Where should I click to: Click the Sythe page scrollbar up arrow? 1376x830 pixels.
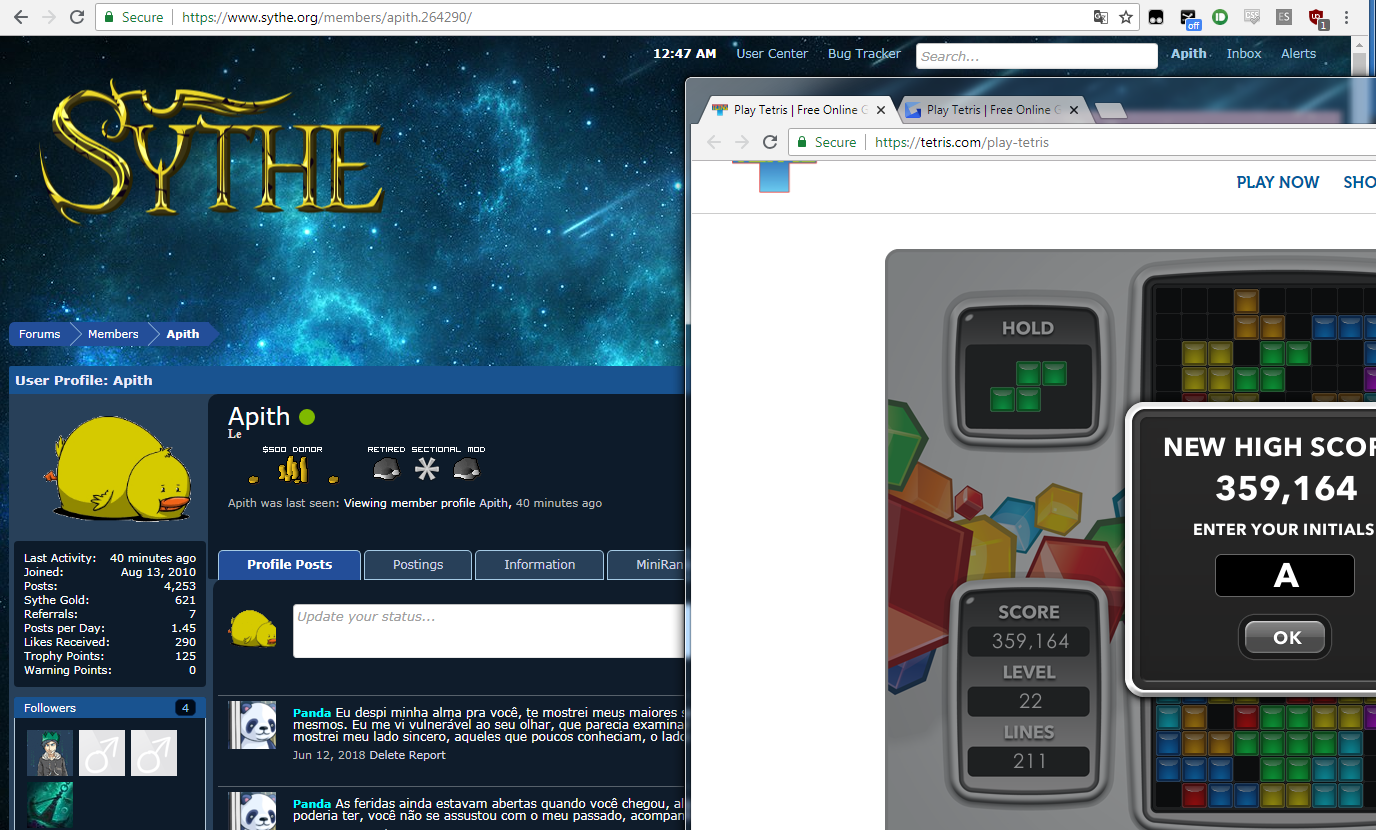[x=1359, y=46]
